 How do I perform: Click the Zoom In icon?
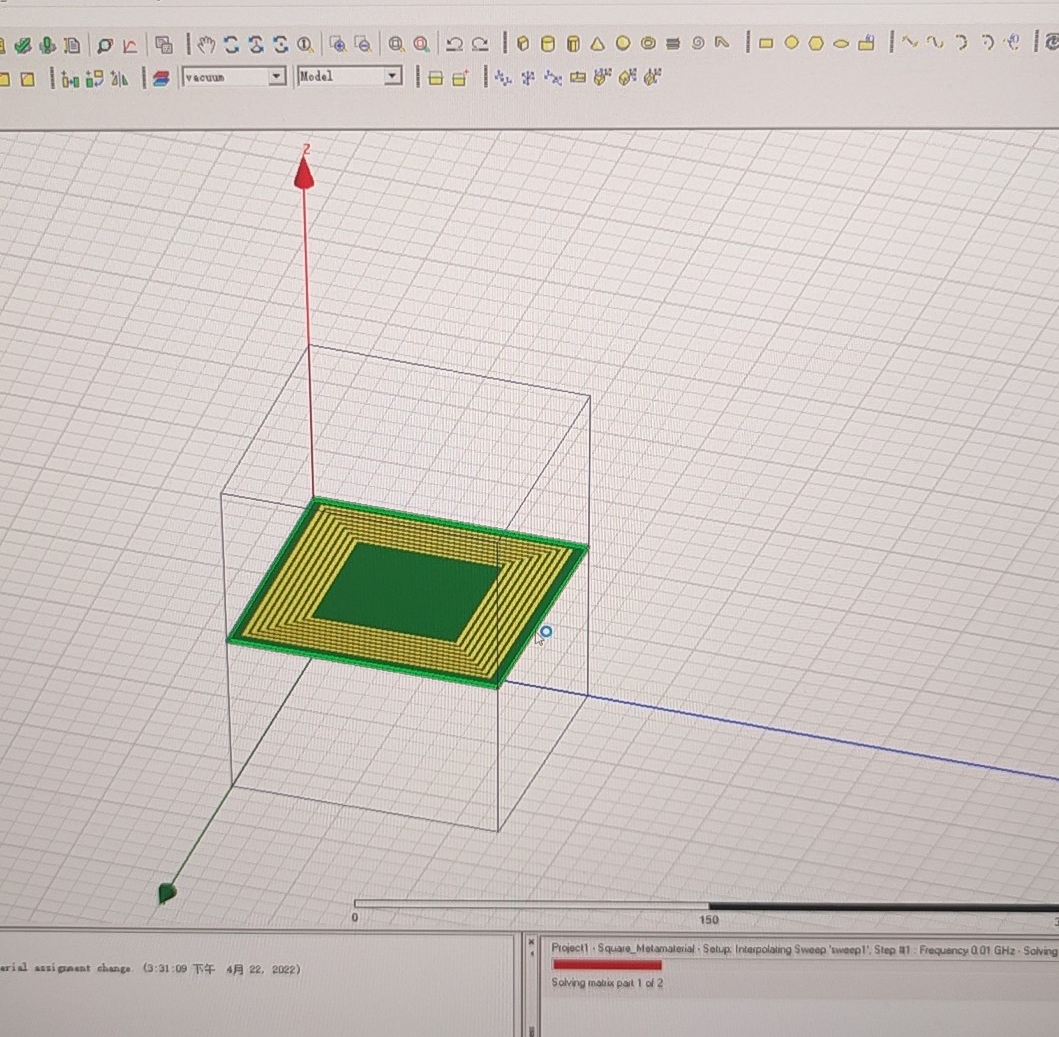(x=338, y=45)
